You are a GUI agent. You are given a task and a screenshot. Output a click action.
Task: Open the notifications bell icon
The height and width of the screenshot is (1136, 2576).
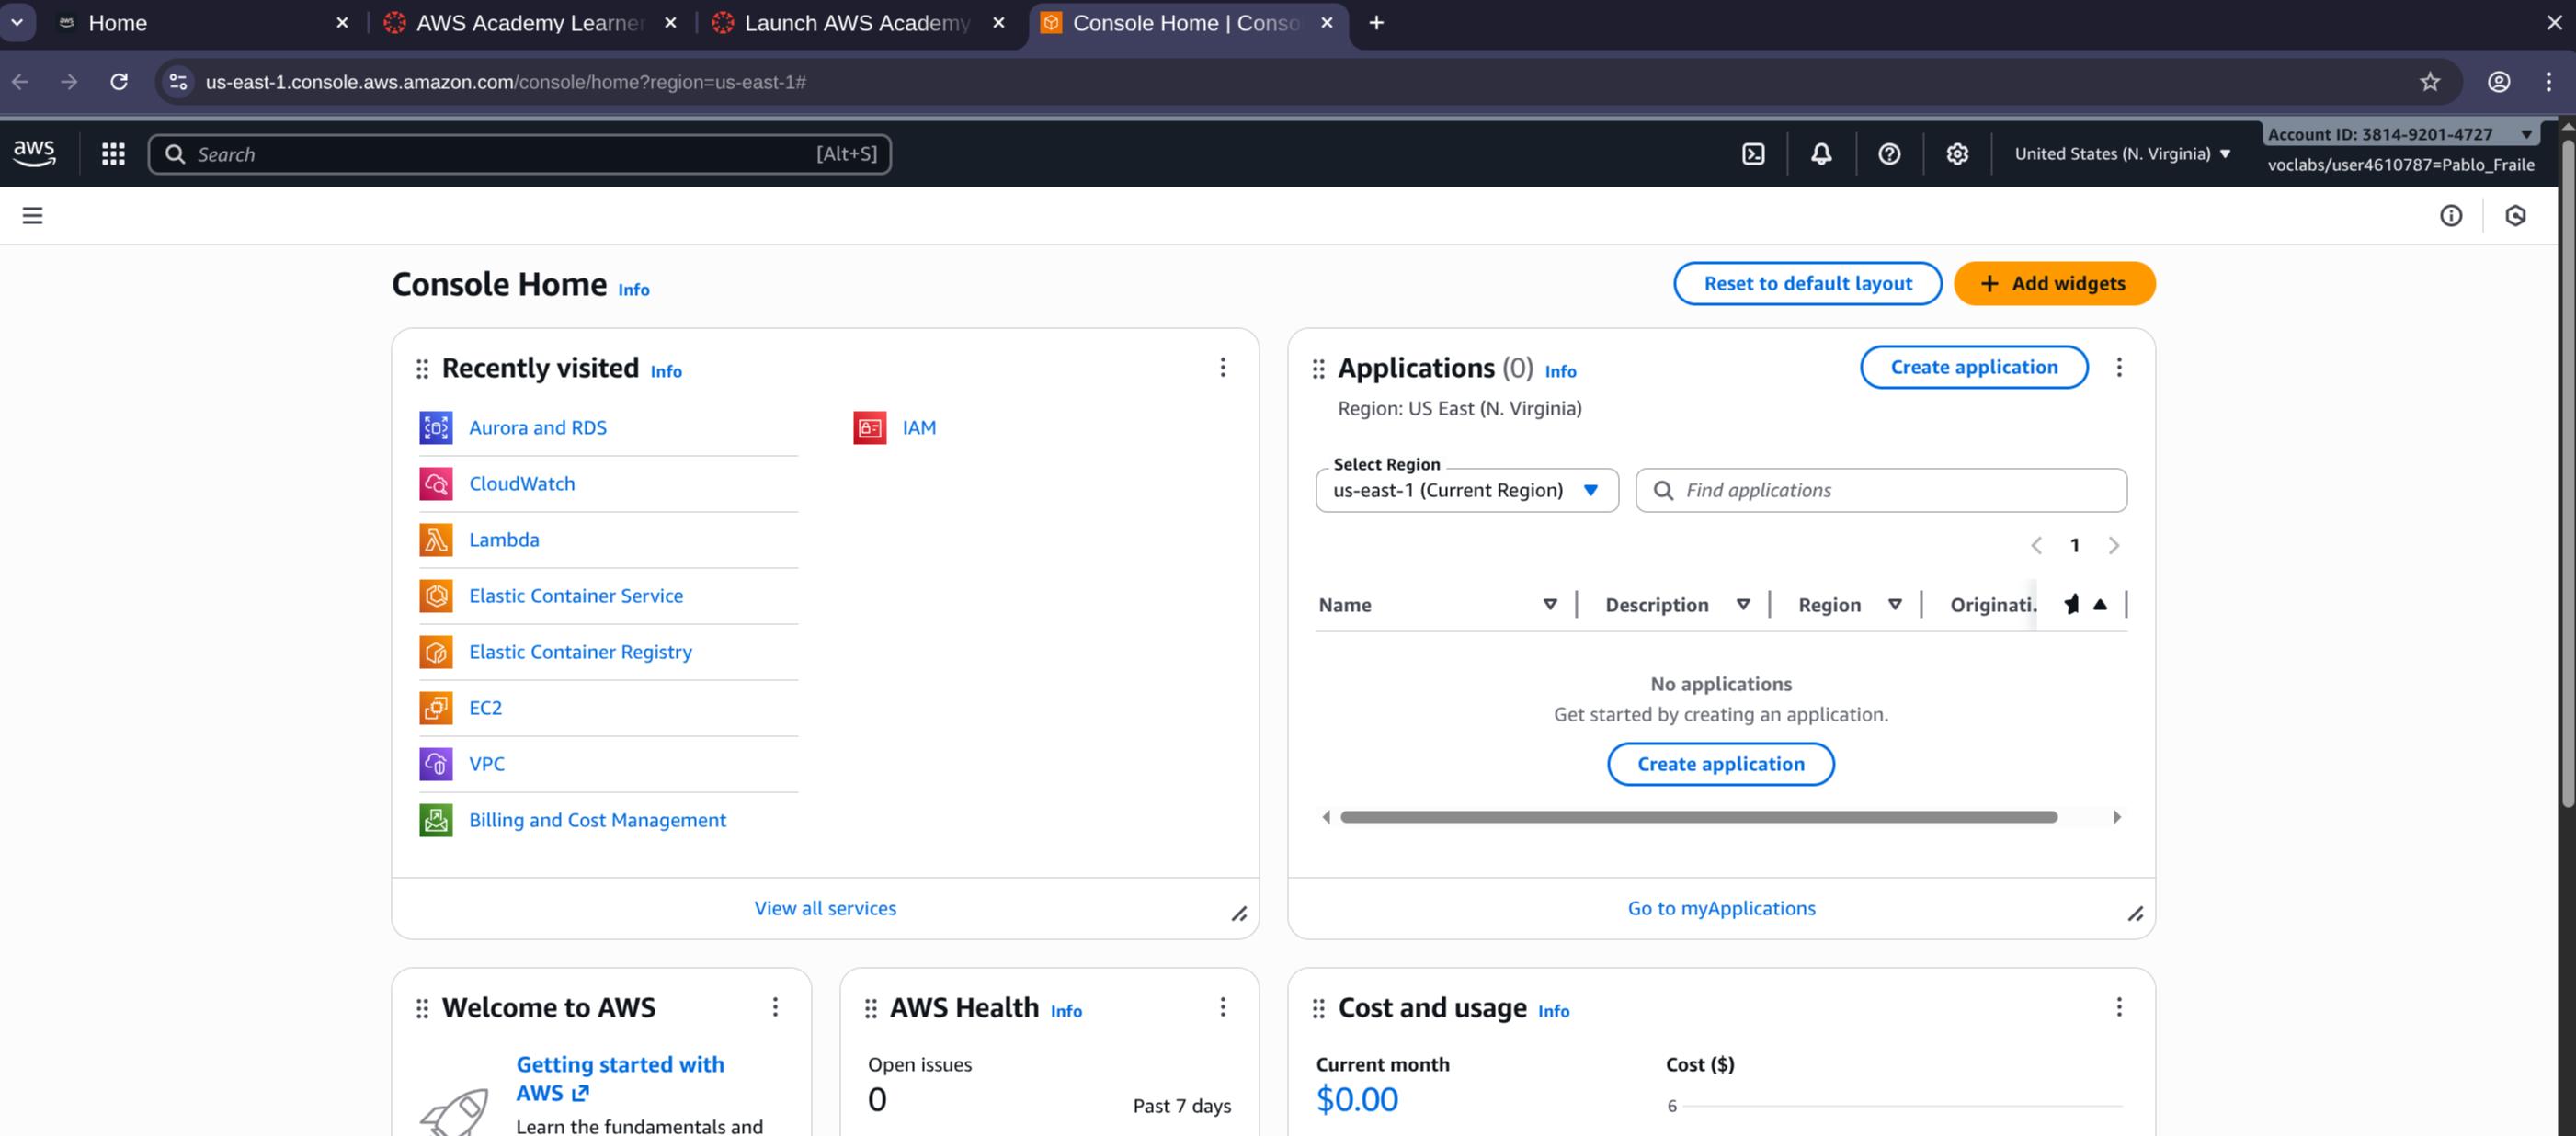click(x=1821, y=154)
